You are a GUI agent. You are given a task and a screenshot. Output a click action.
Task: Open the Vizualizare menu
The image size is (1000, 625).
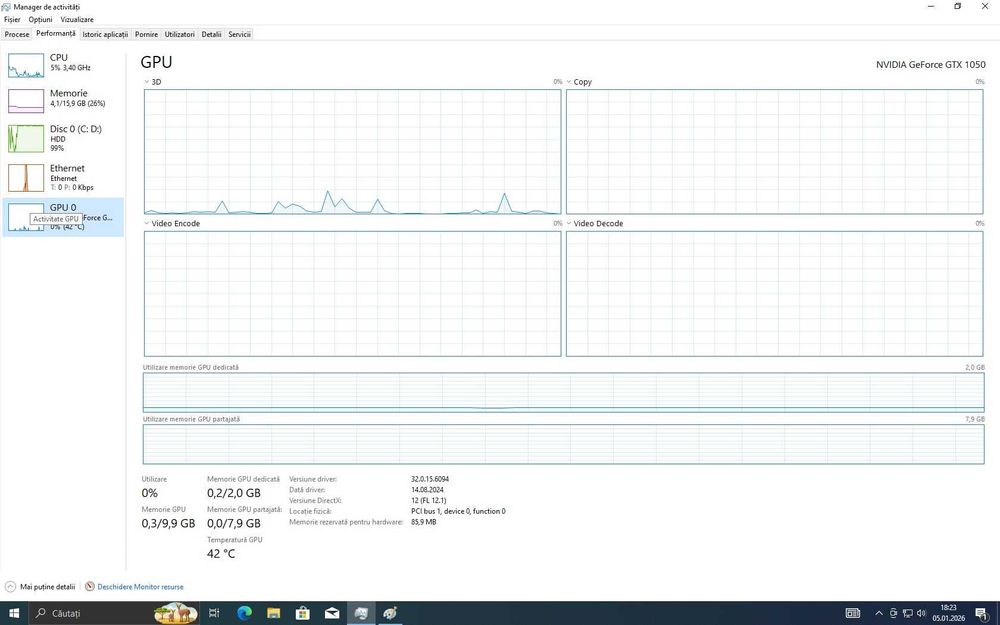point(77,20)
